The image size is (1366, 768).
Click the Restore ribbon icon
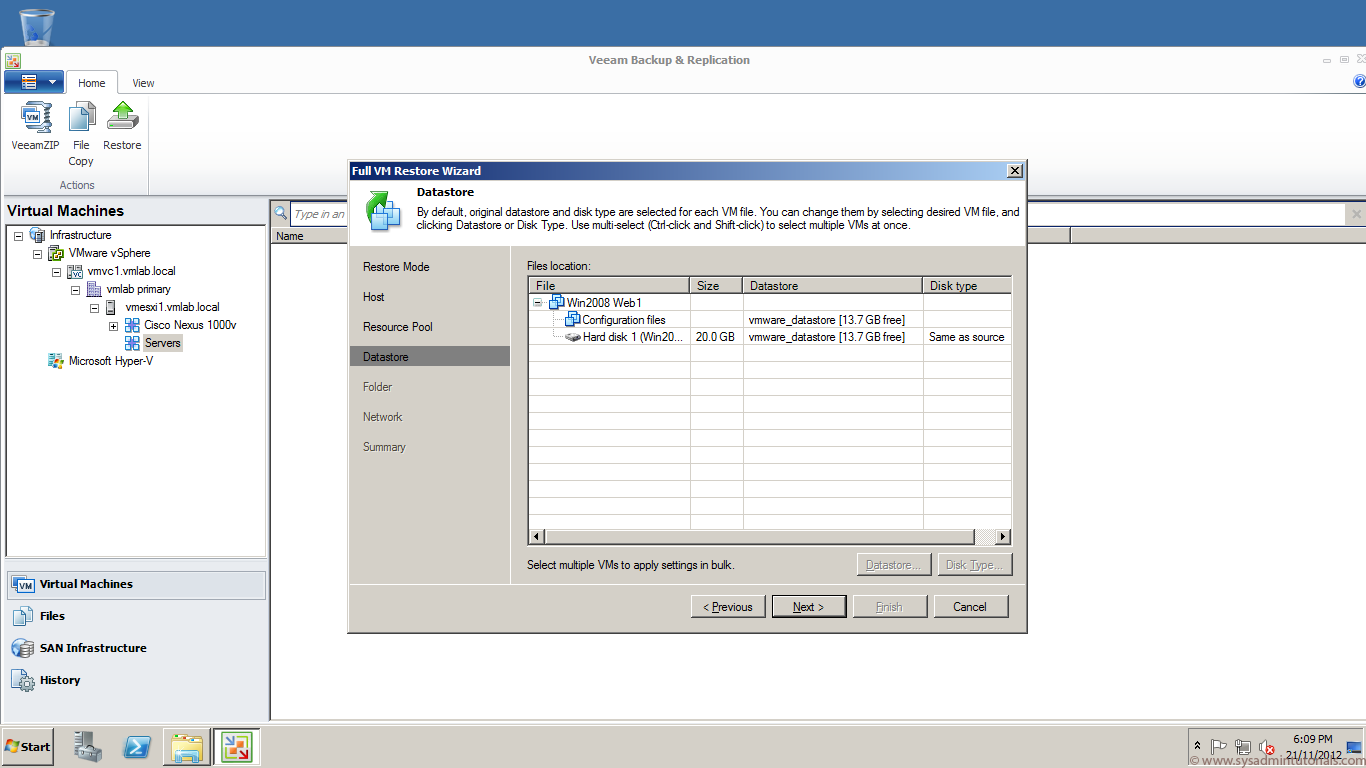[x=122, y=117]
